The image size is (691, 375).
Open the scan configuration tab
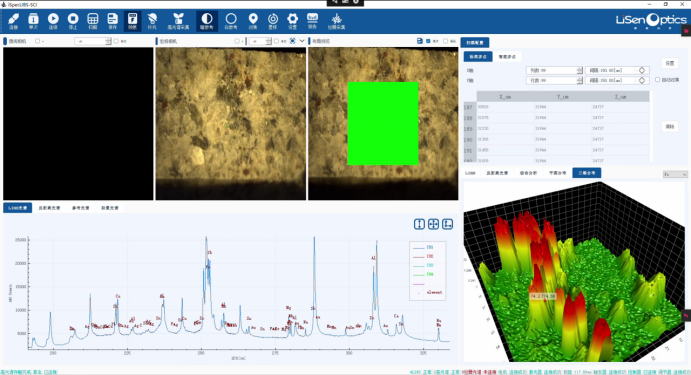(x=475, y=42)
